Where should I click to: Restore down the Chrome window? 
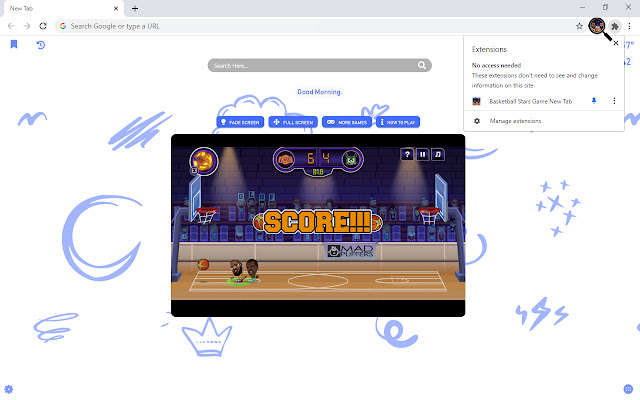coord(605,7)
